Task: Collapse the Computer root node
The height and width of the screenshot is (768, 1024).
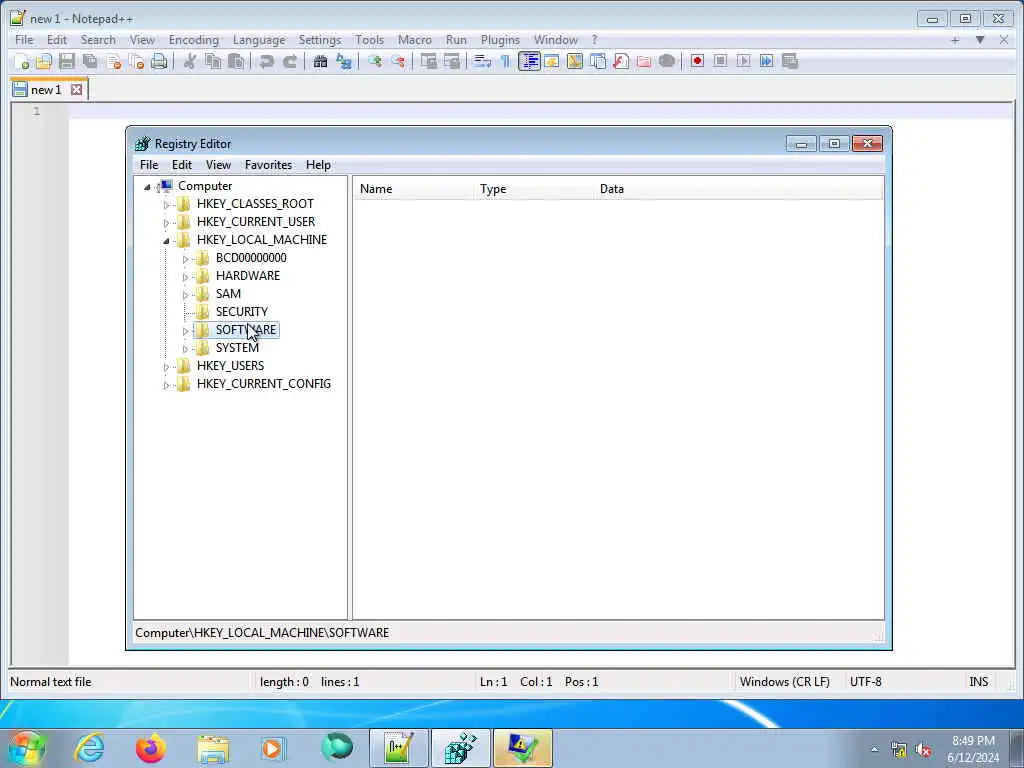Action: point(148,187)
